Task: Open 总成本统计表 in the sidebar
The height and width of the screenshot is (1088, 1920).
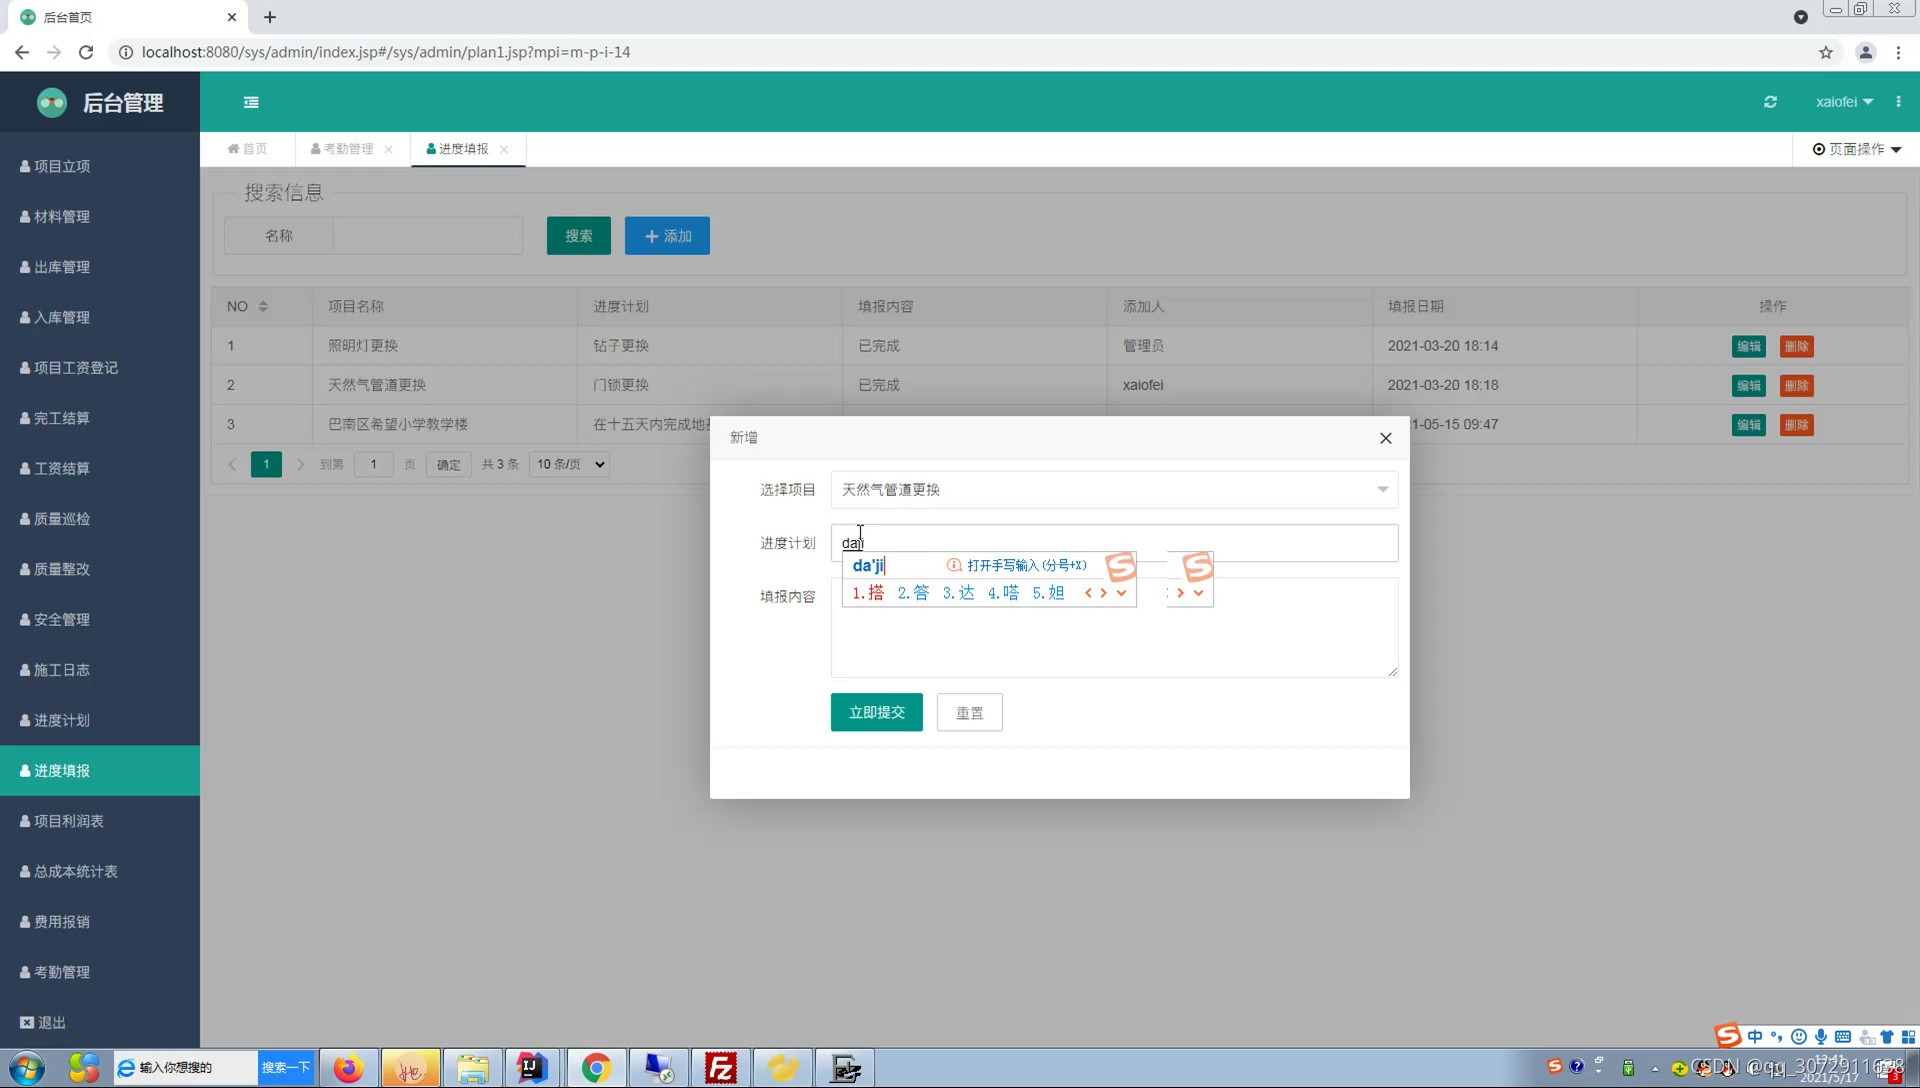Action: pos(100,872)
